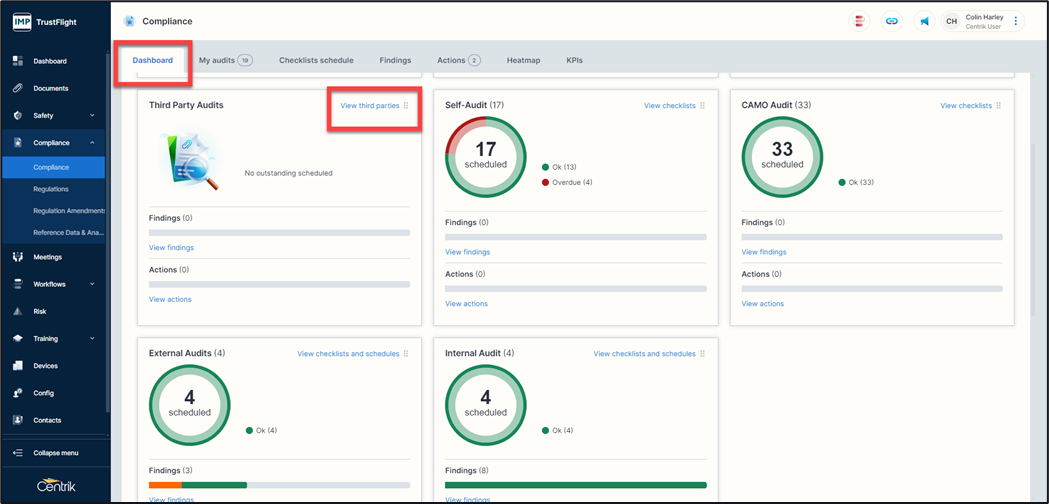Screen dimensions: 1049x504
Task: Open the KPIs tab
Action: click(575, 60)
